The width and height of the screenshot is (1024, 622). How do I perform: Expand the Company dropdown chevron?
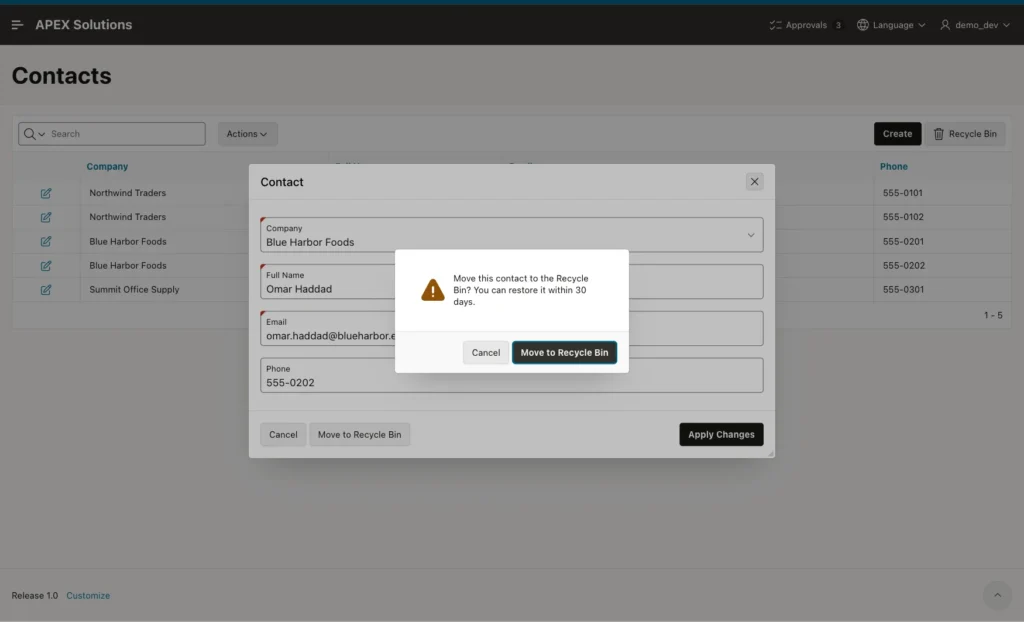750,235
